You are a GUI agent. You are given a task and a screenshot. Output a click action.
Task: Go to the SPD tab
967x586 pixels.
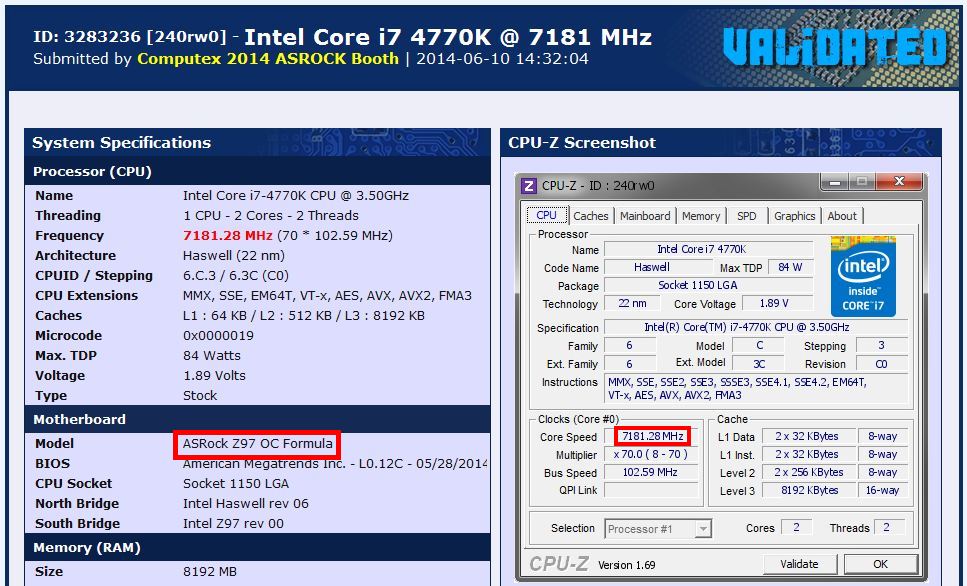coord(746,216)
